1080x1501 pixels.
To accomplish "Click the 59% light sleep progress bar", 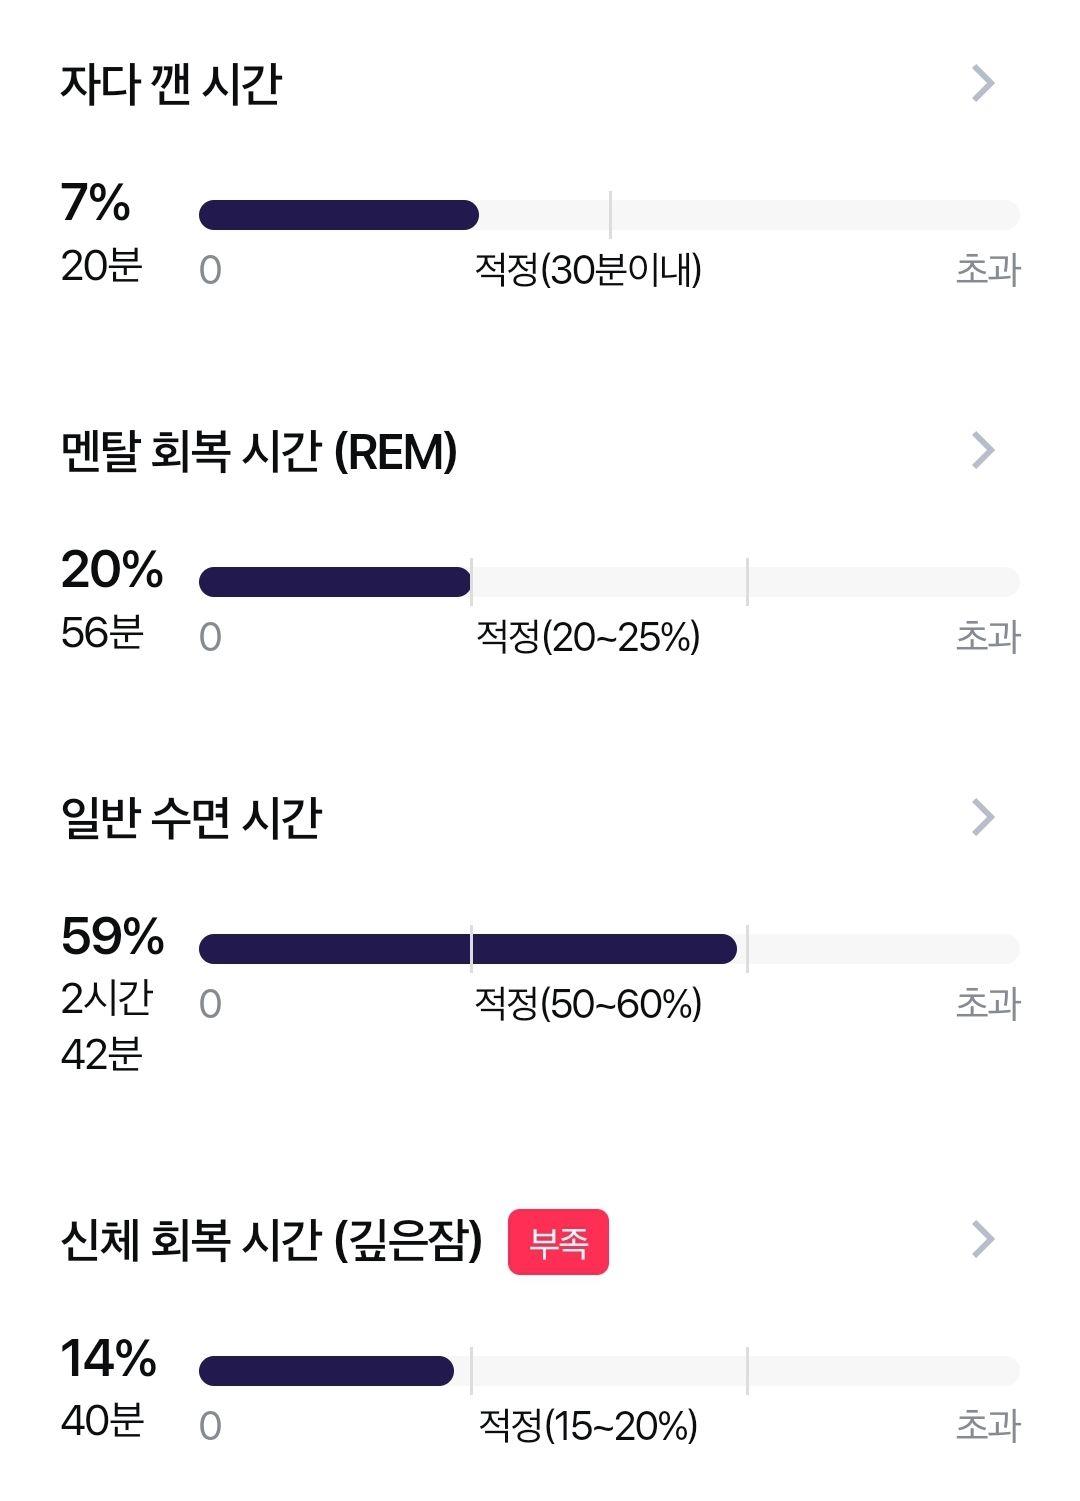I will [x=609, y=949].
